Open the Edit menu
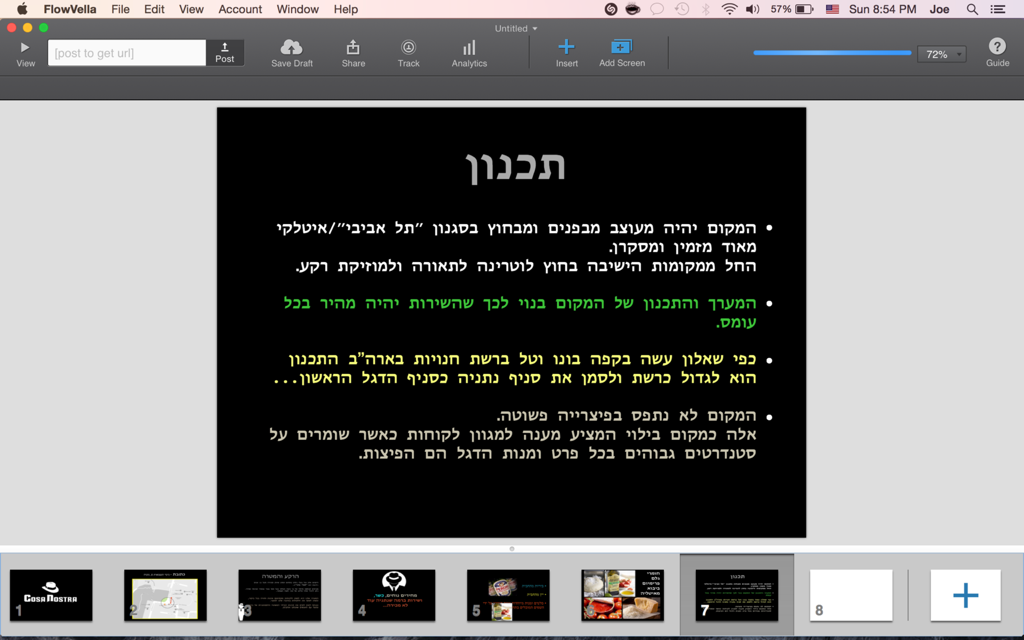This screenshot has width=1024, height=640. 154,9
